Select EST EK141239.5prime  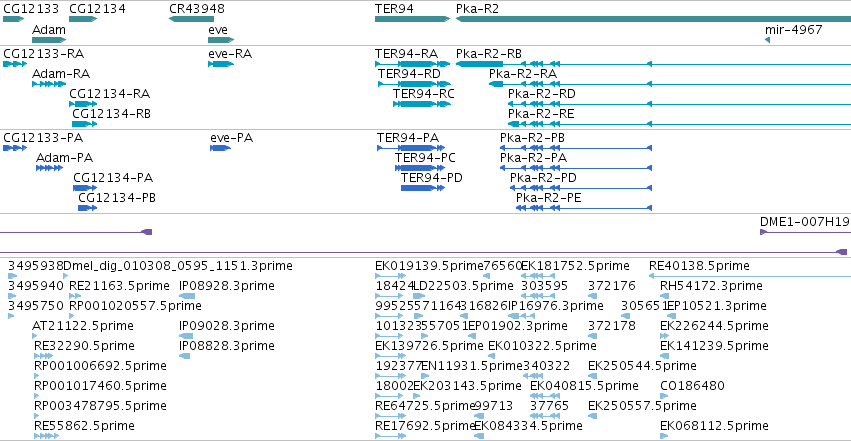[714, 346]
